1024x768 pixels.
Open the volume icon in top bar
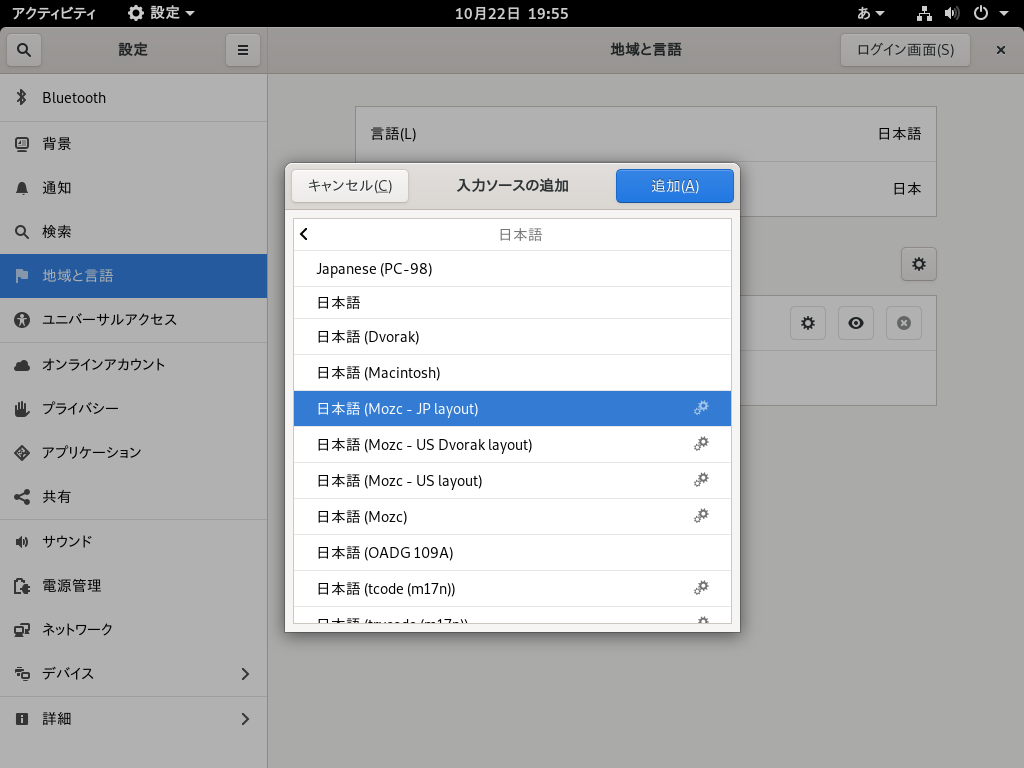point(951,13)
